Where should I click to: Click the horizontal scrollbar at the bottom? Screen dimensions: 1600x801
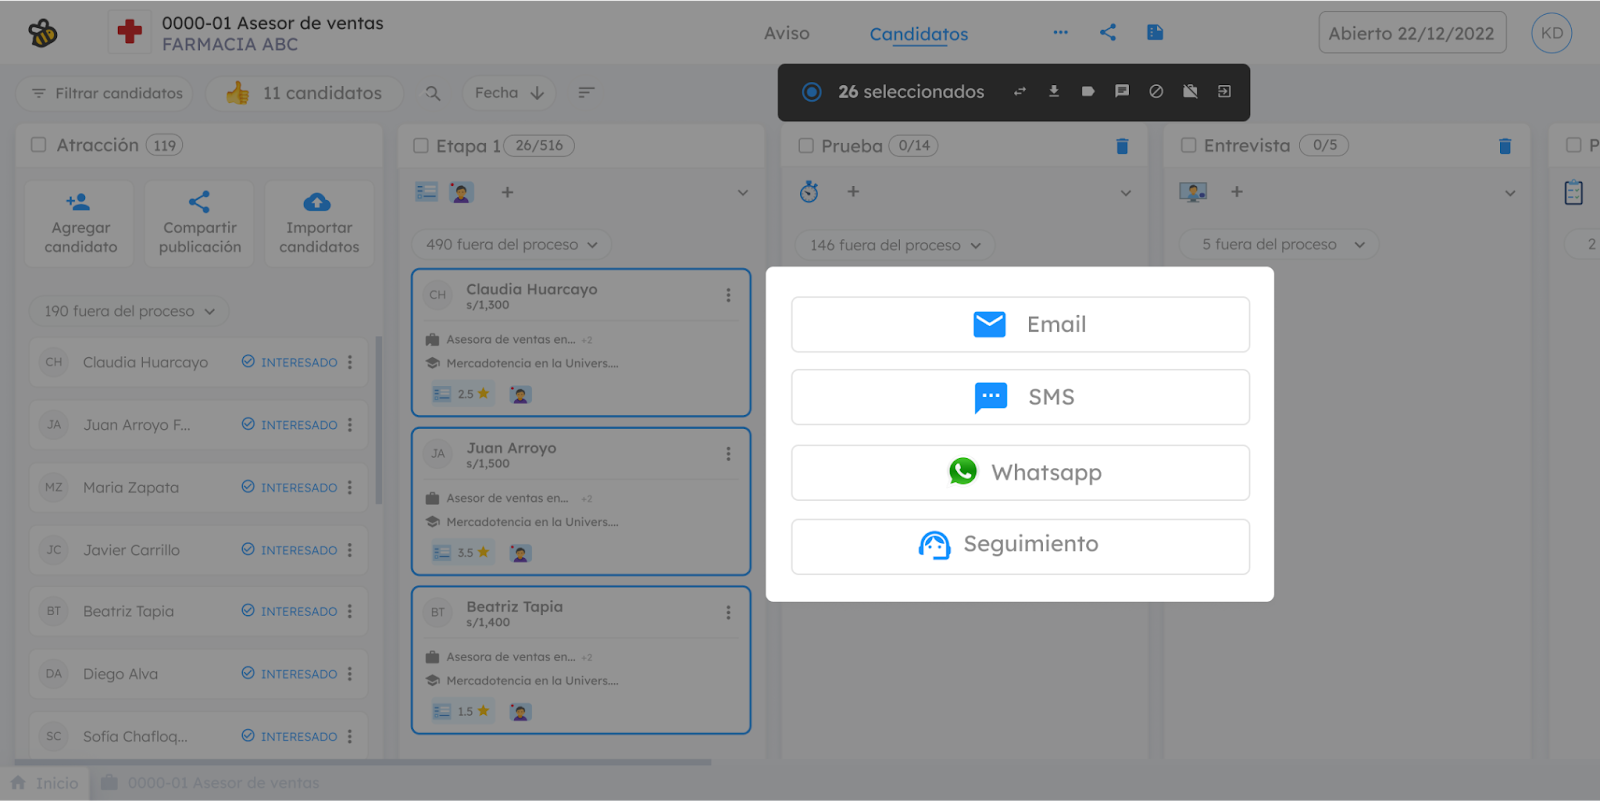click(x=362, y=762)
